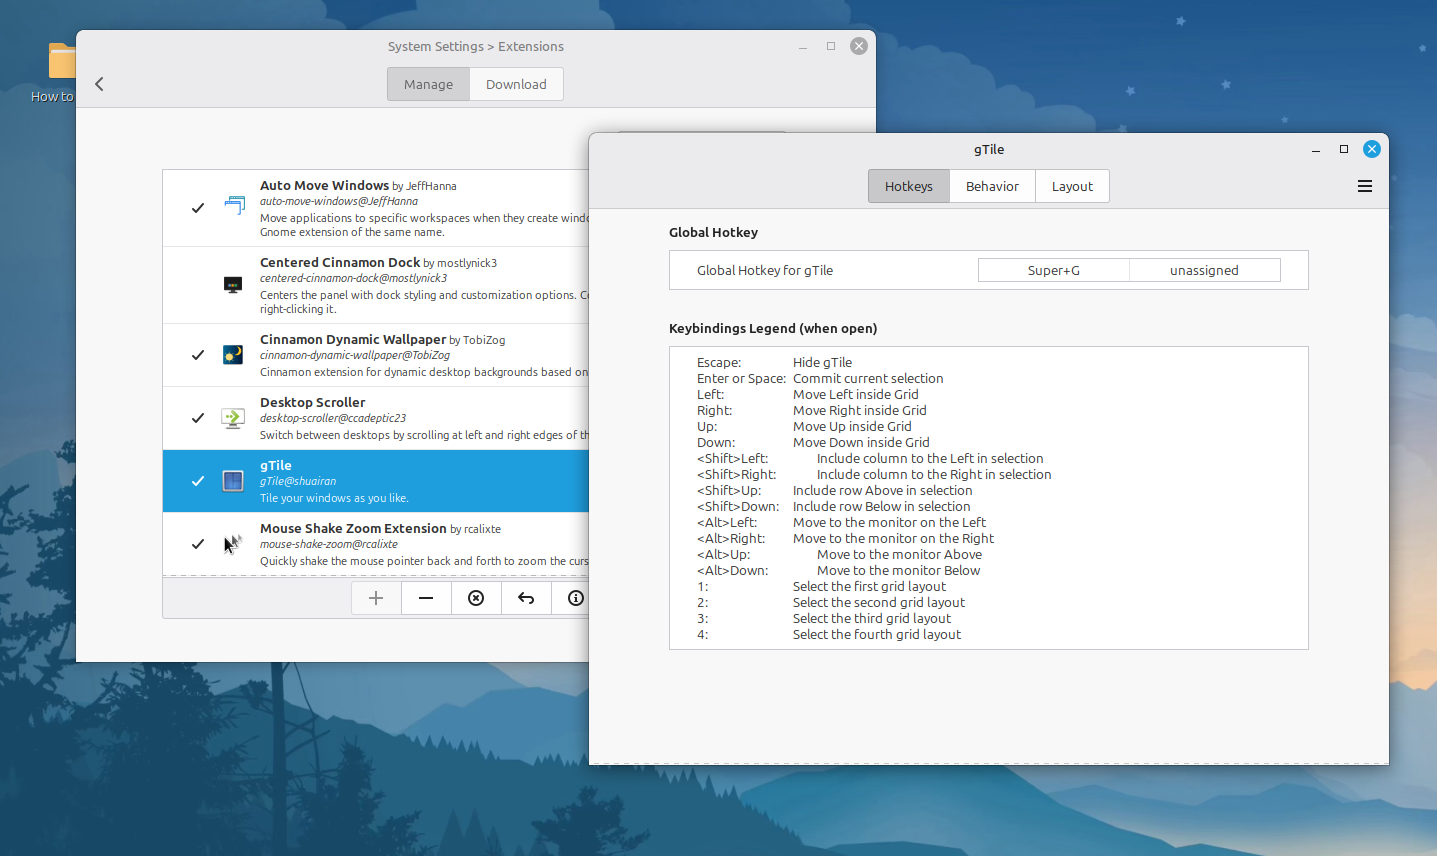This screenshot has height=856, width=1437.
Task: Toggle checkmark for Cinnamon Dynamic Wallpaper
Action: coord(198,355)
